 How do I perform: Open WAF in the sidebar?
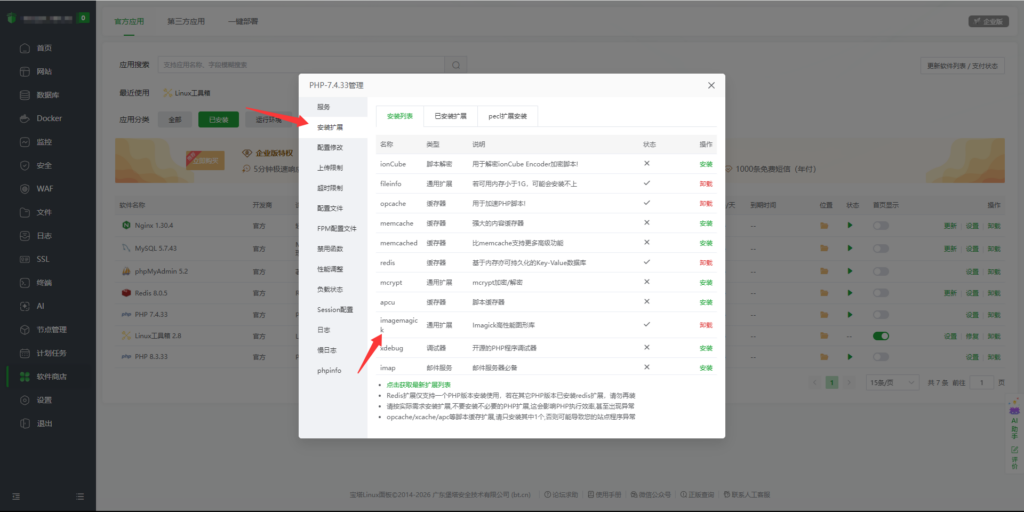click(44, 189)
